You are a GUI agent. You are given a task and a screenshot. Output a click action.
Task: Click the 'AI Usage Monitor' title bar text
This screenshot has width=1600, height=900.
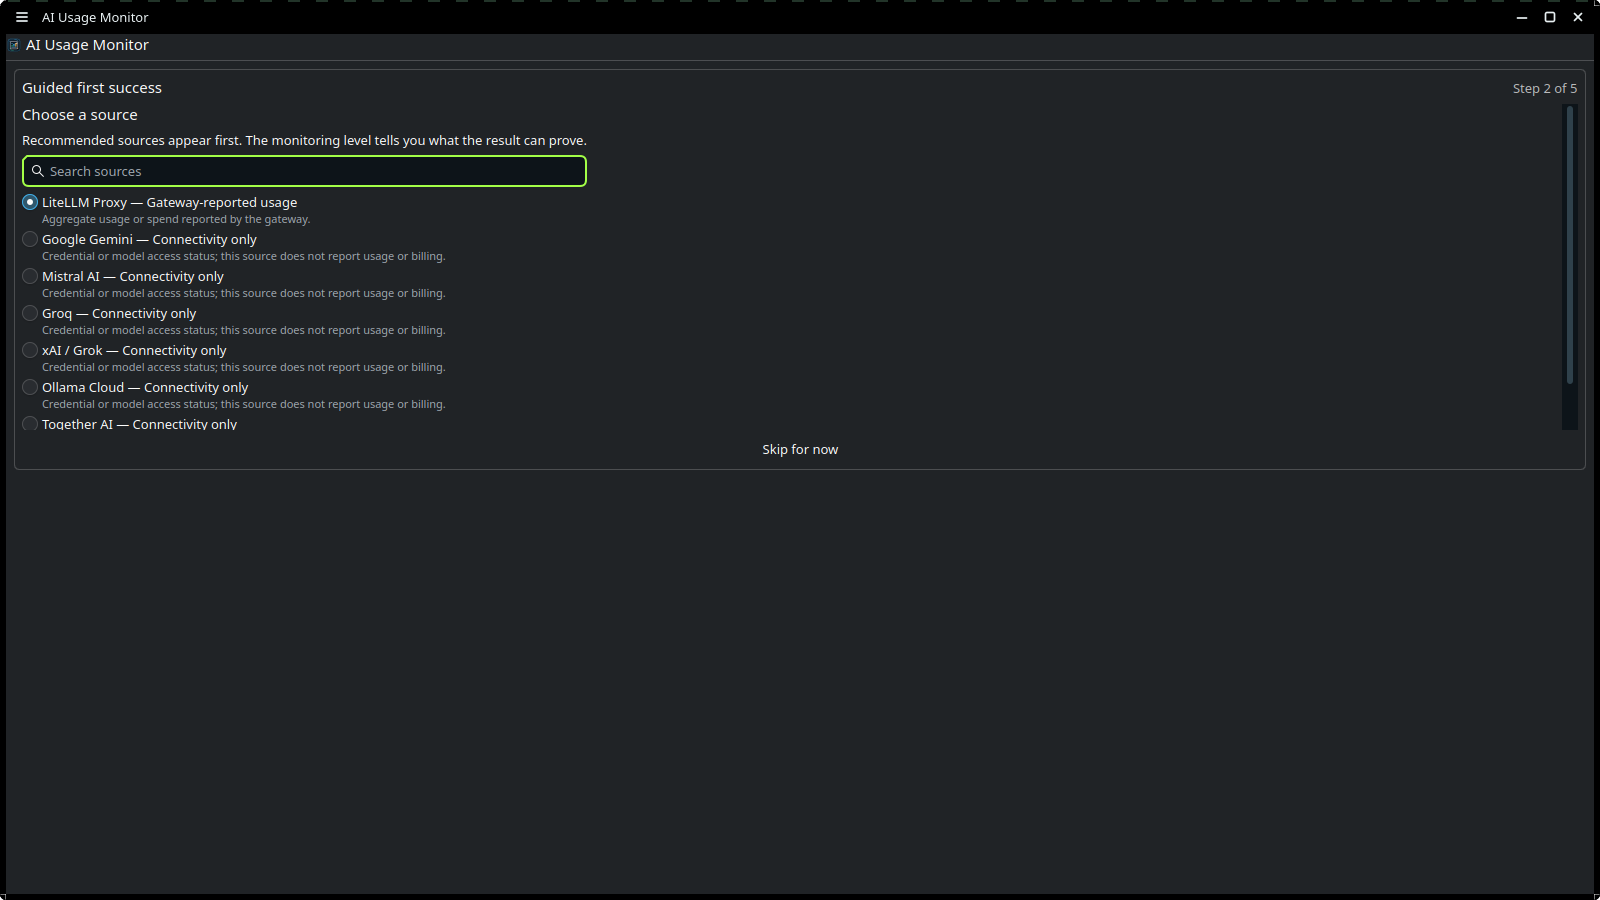click(95, 17)
